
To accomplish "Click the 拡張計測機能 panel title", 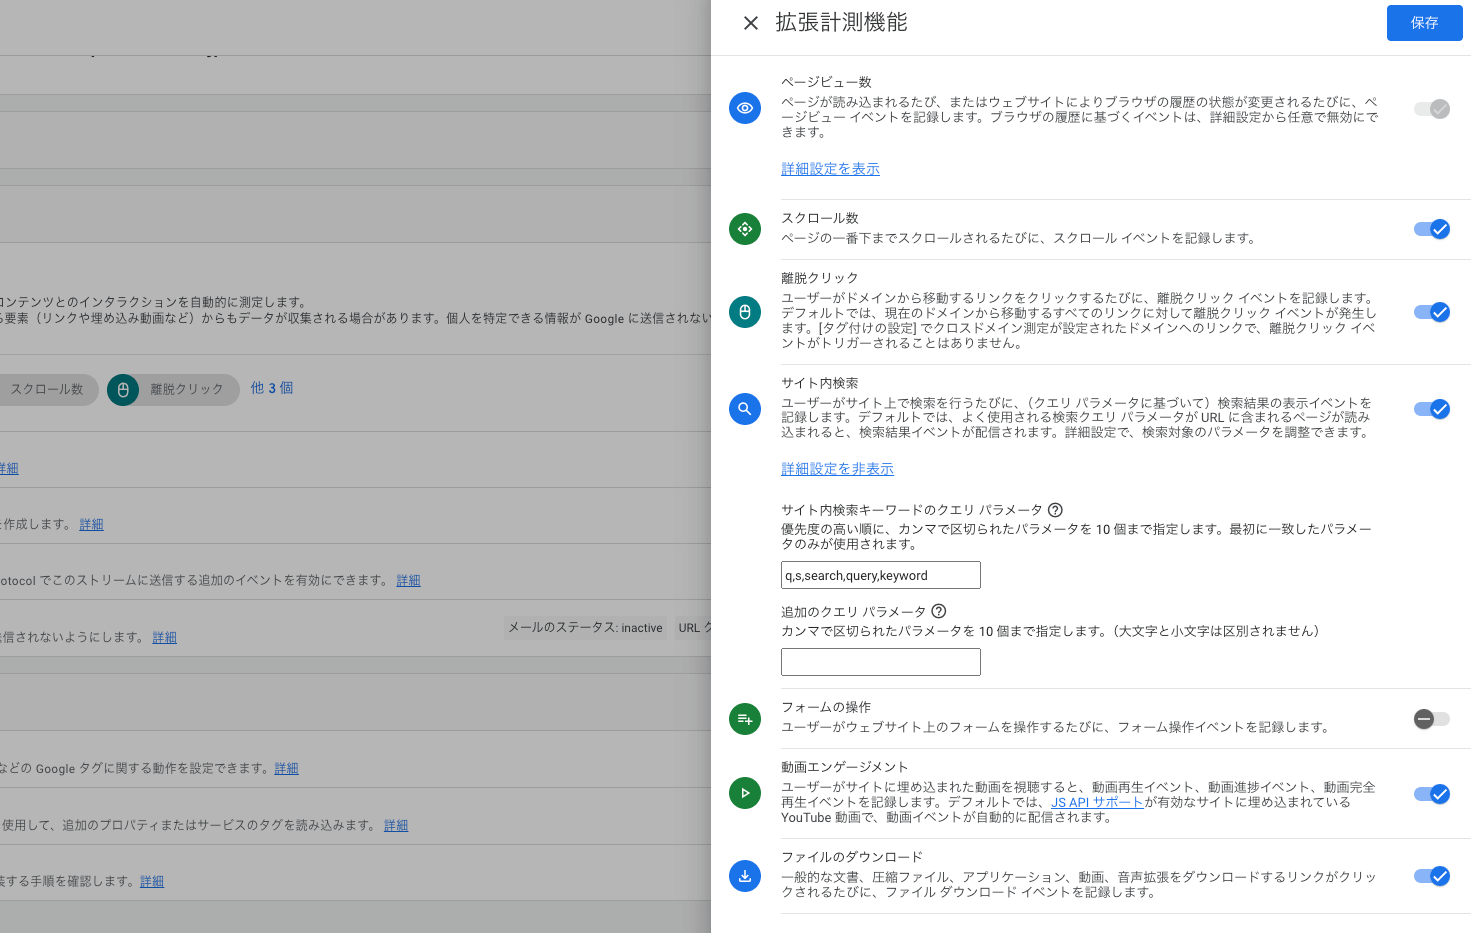I will (841, 23).
